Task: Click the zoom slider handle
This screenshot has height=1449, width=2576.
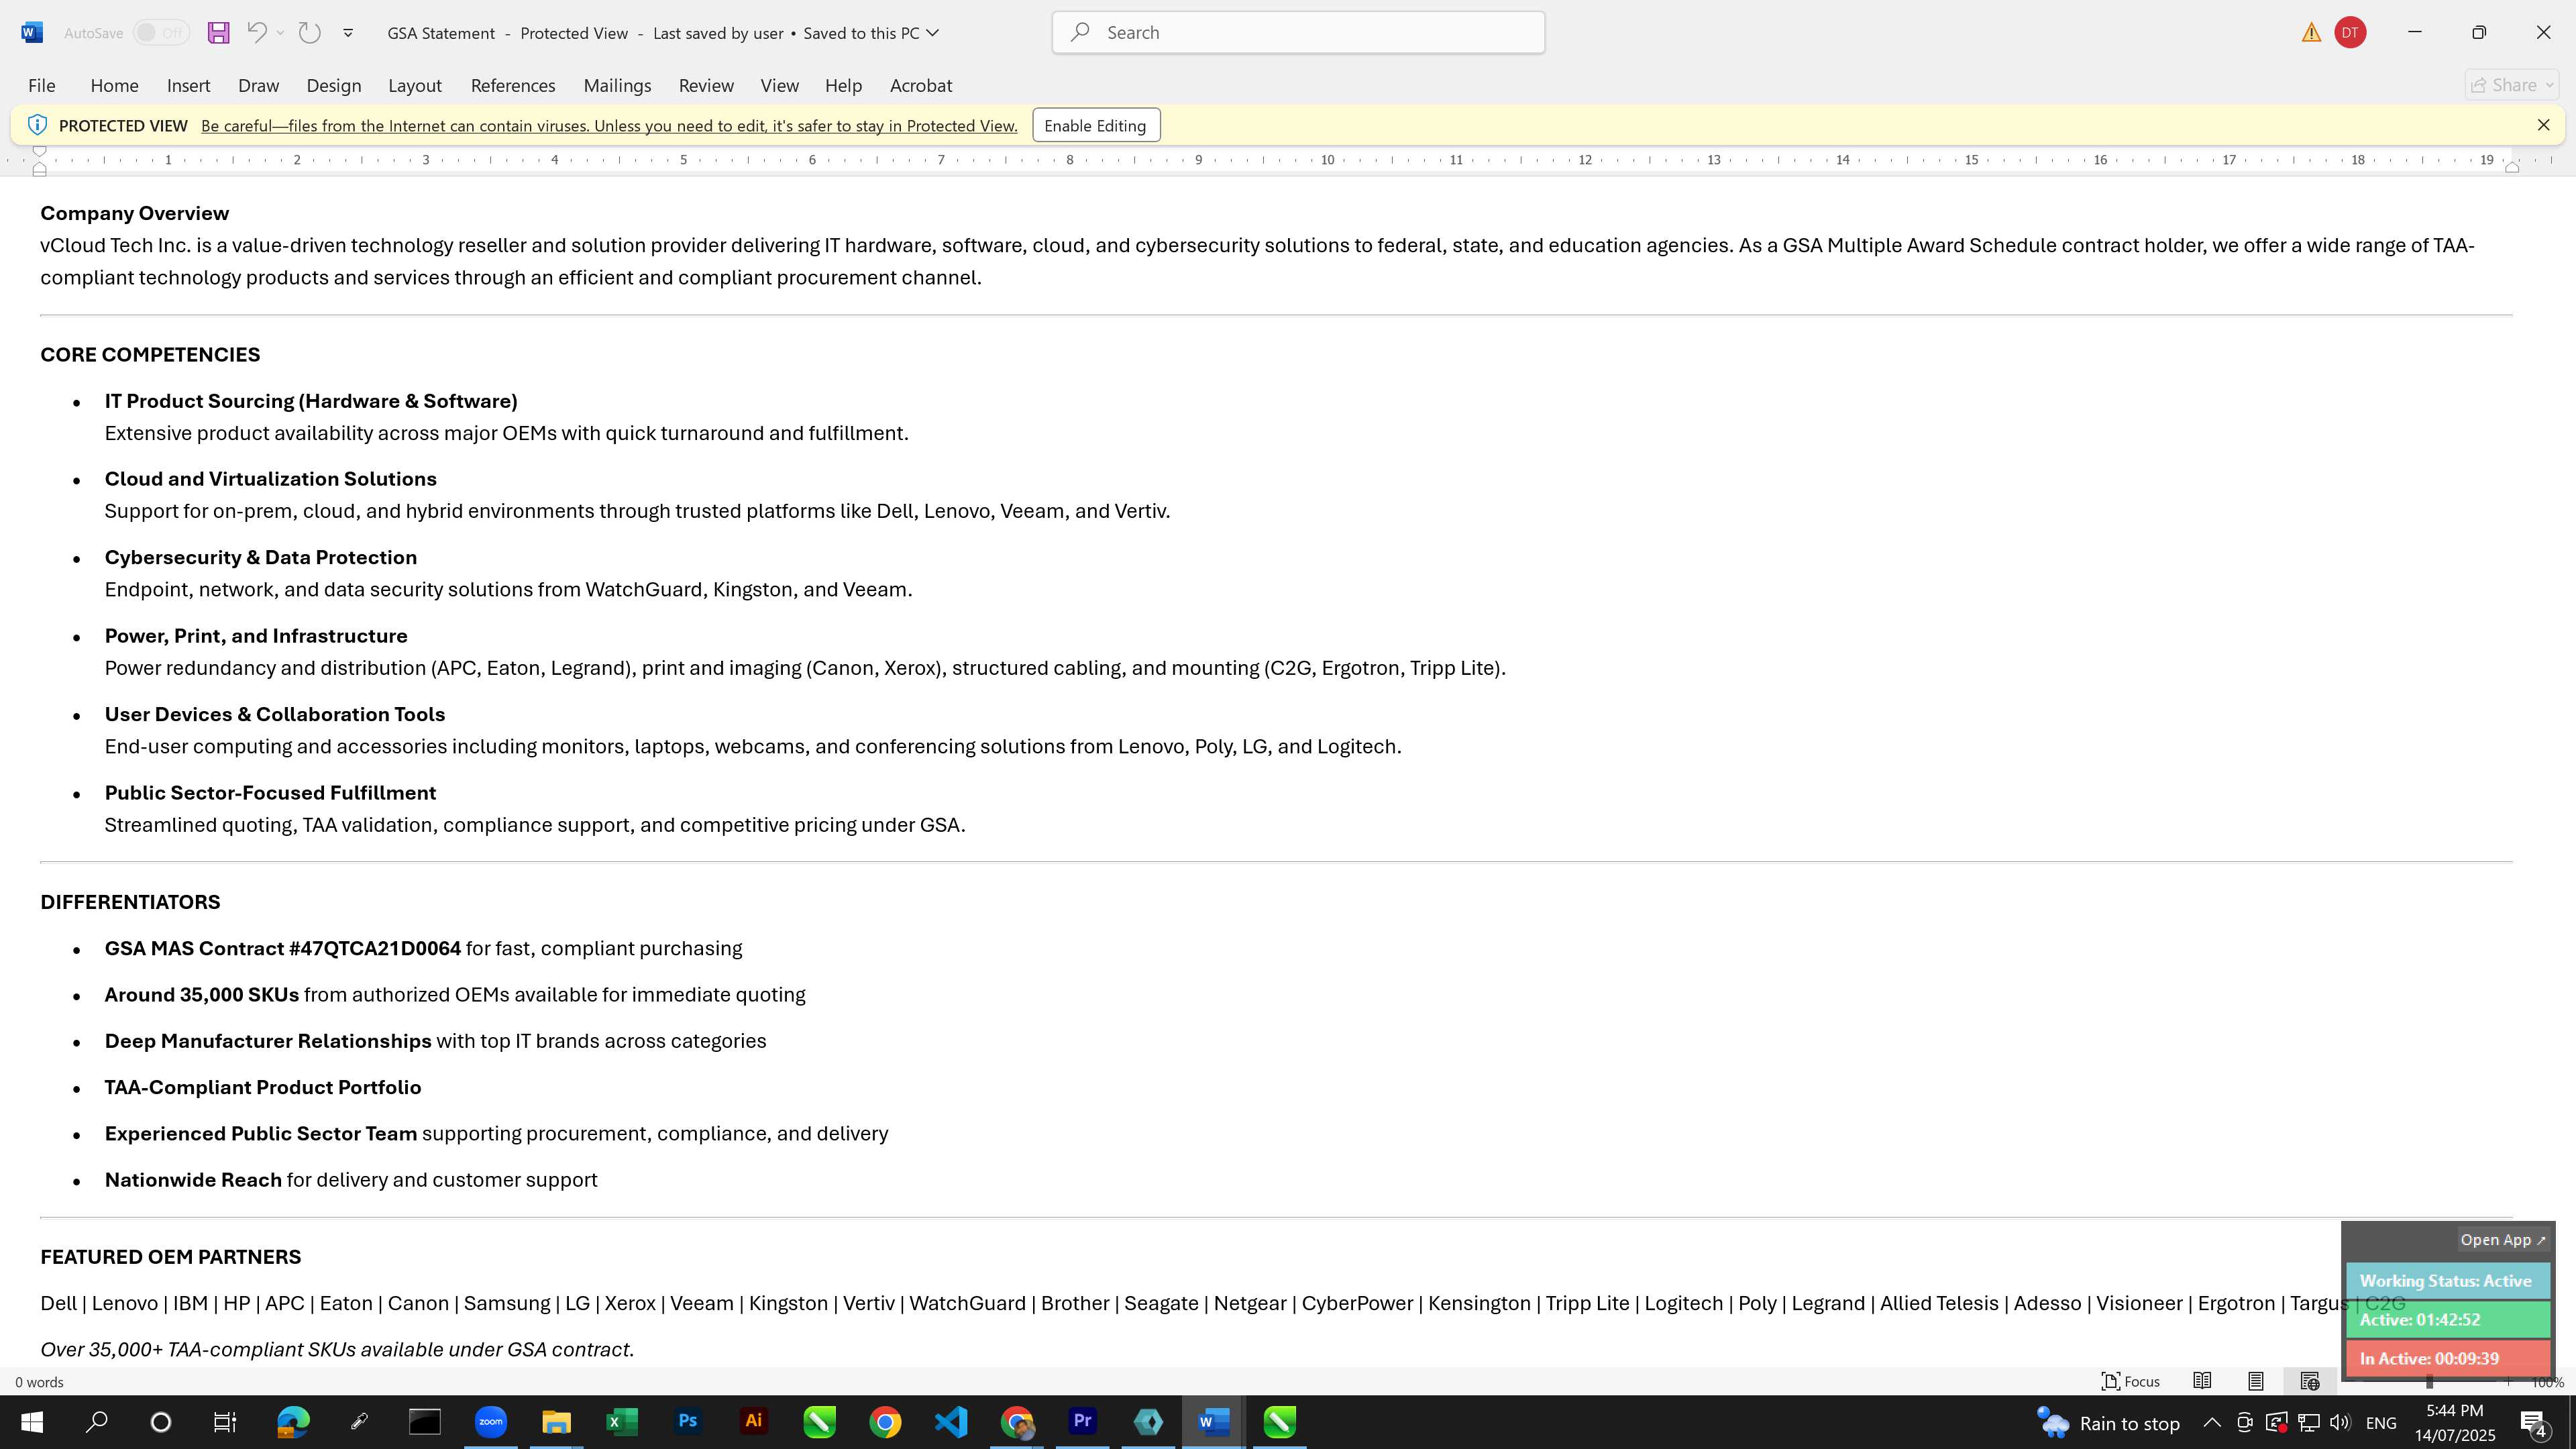Action: pos(2430,1382)
